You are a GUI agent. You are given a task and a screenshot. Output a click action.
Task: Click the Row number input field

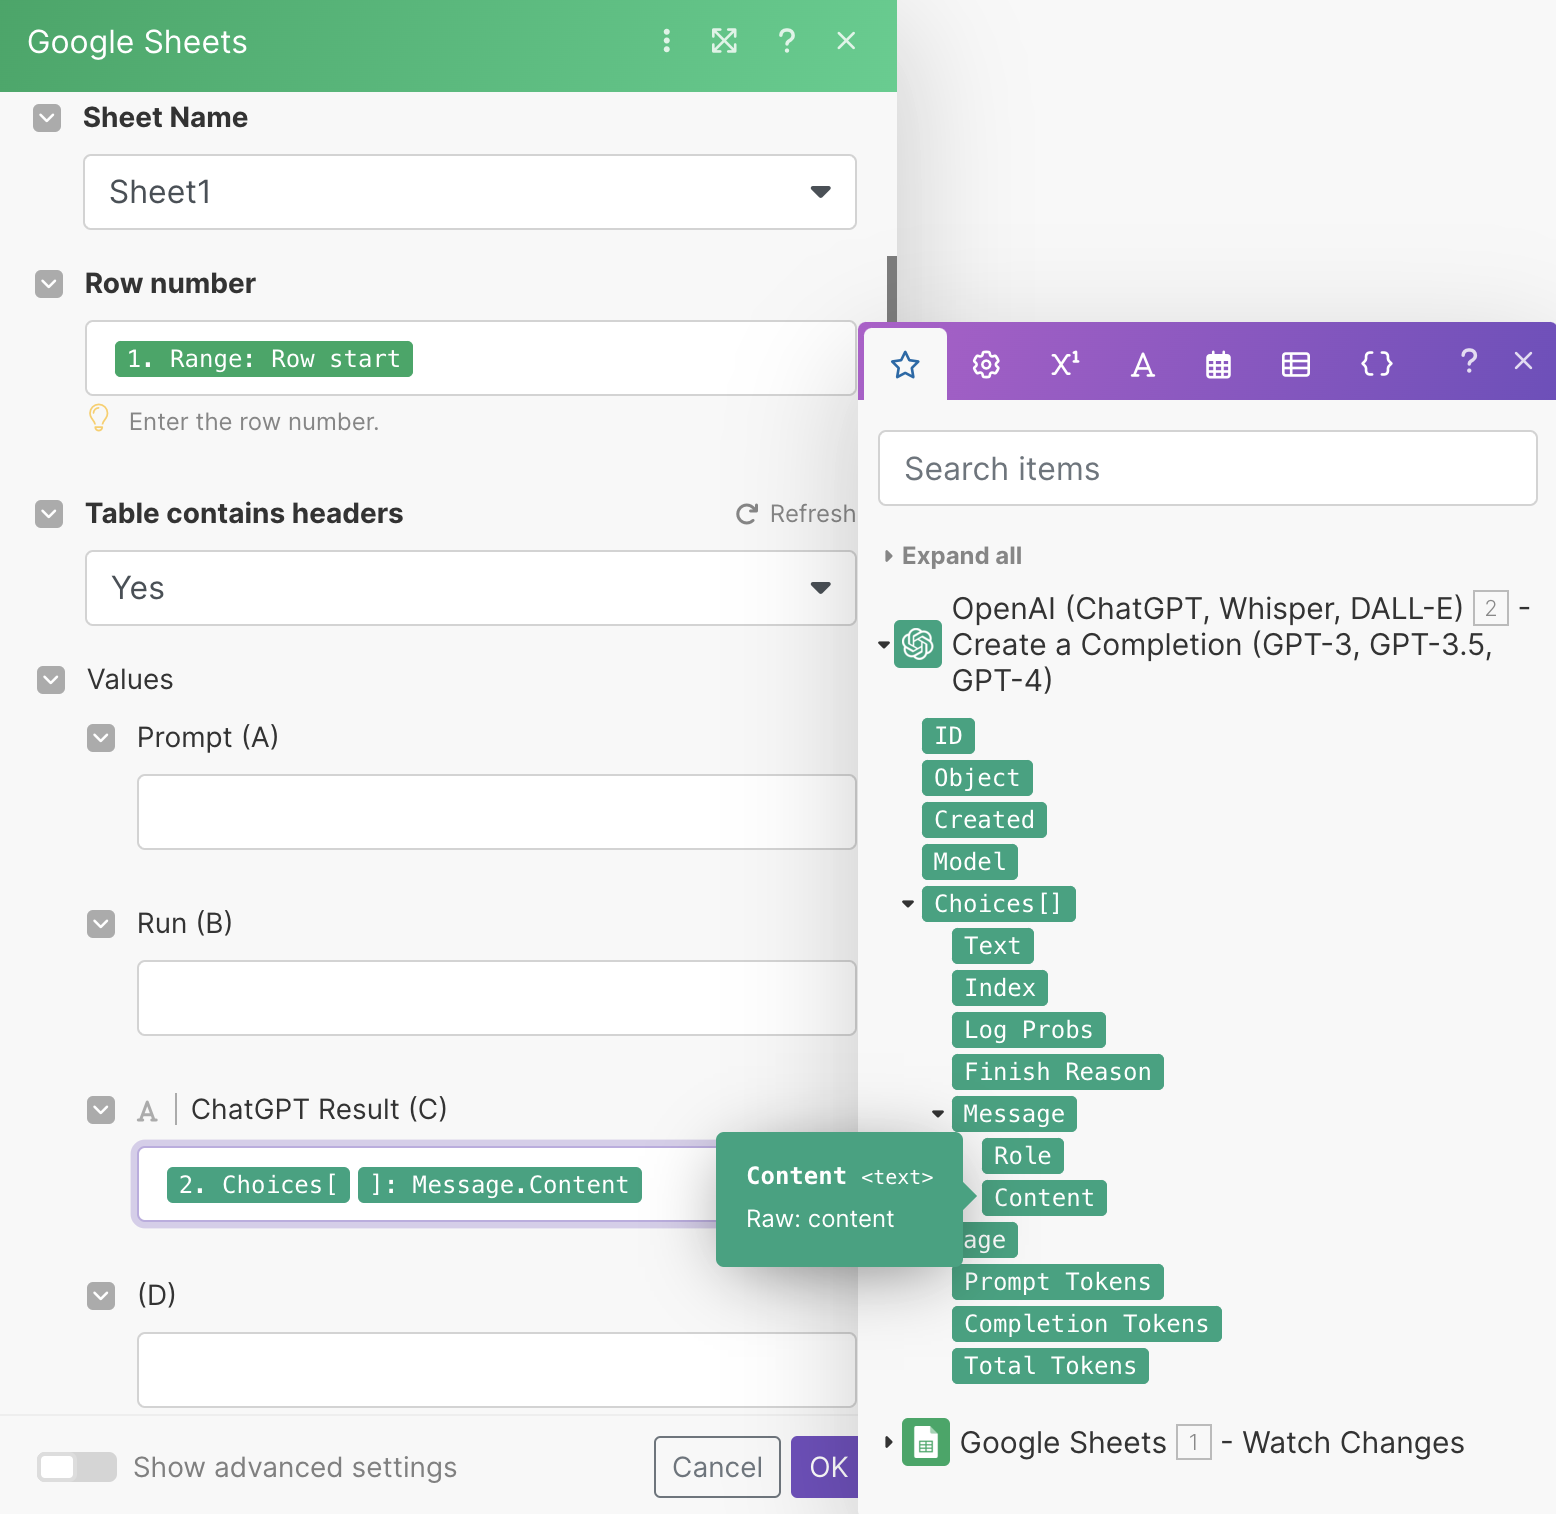tap(471, 358)
